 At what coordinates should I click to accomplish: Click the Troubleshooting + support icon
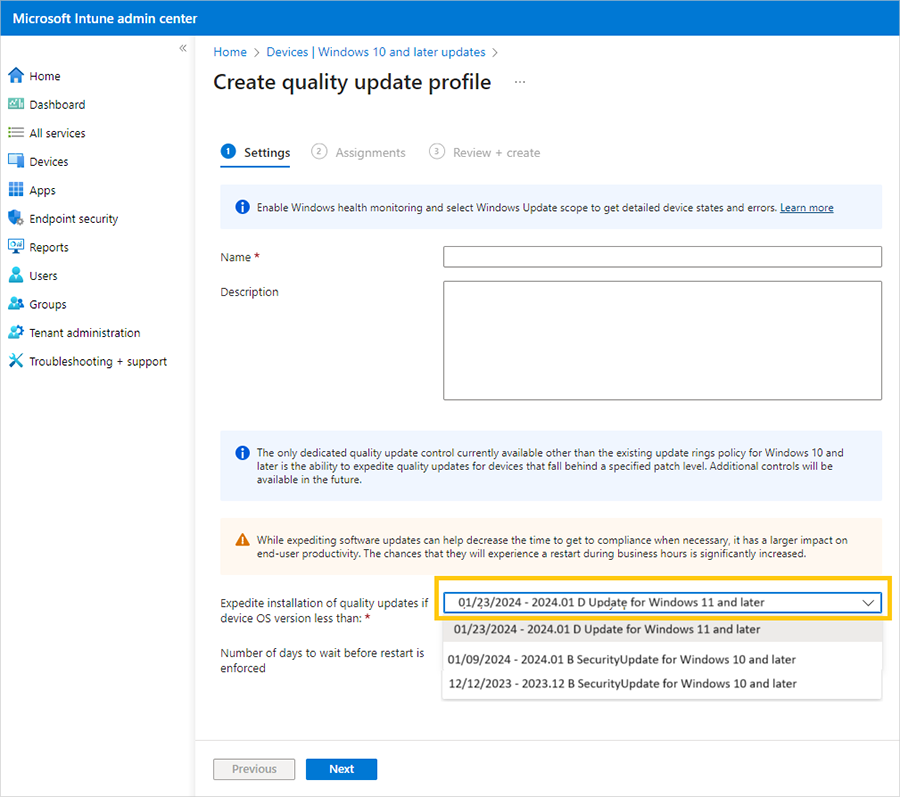click(16, 361)
